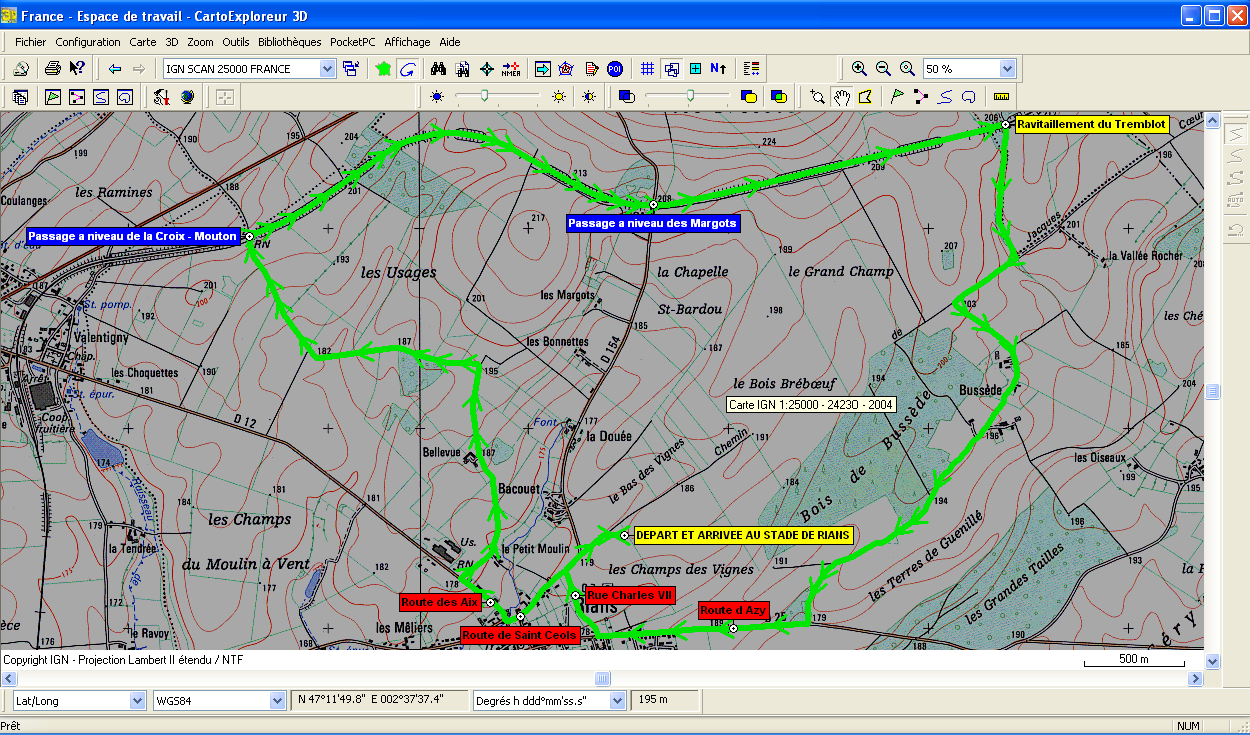Click the zoom in magnifier icon

(859, 69)
